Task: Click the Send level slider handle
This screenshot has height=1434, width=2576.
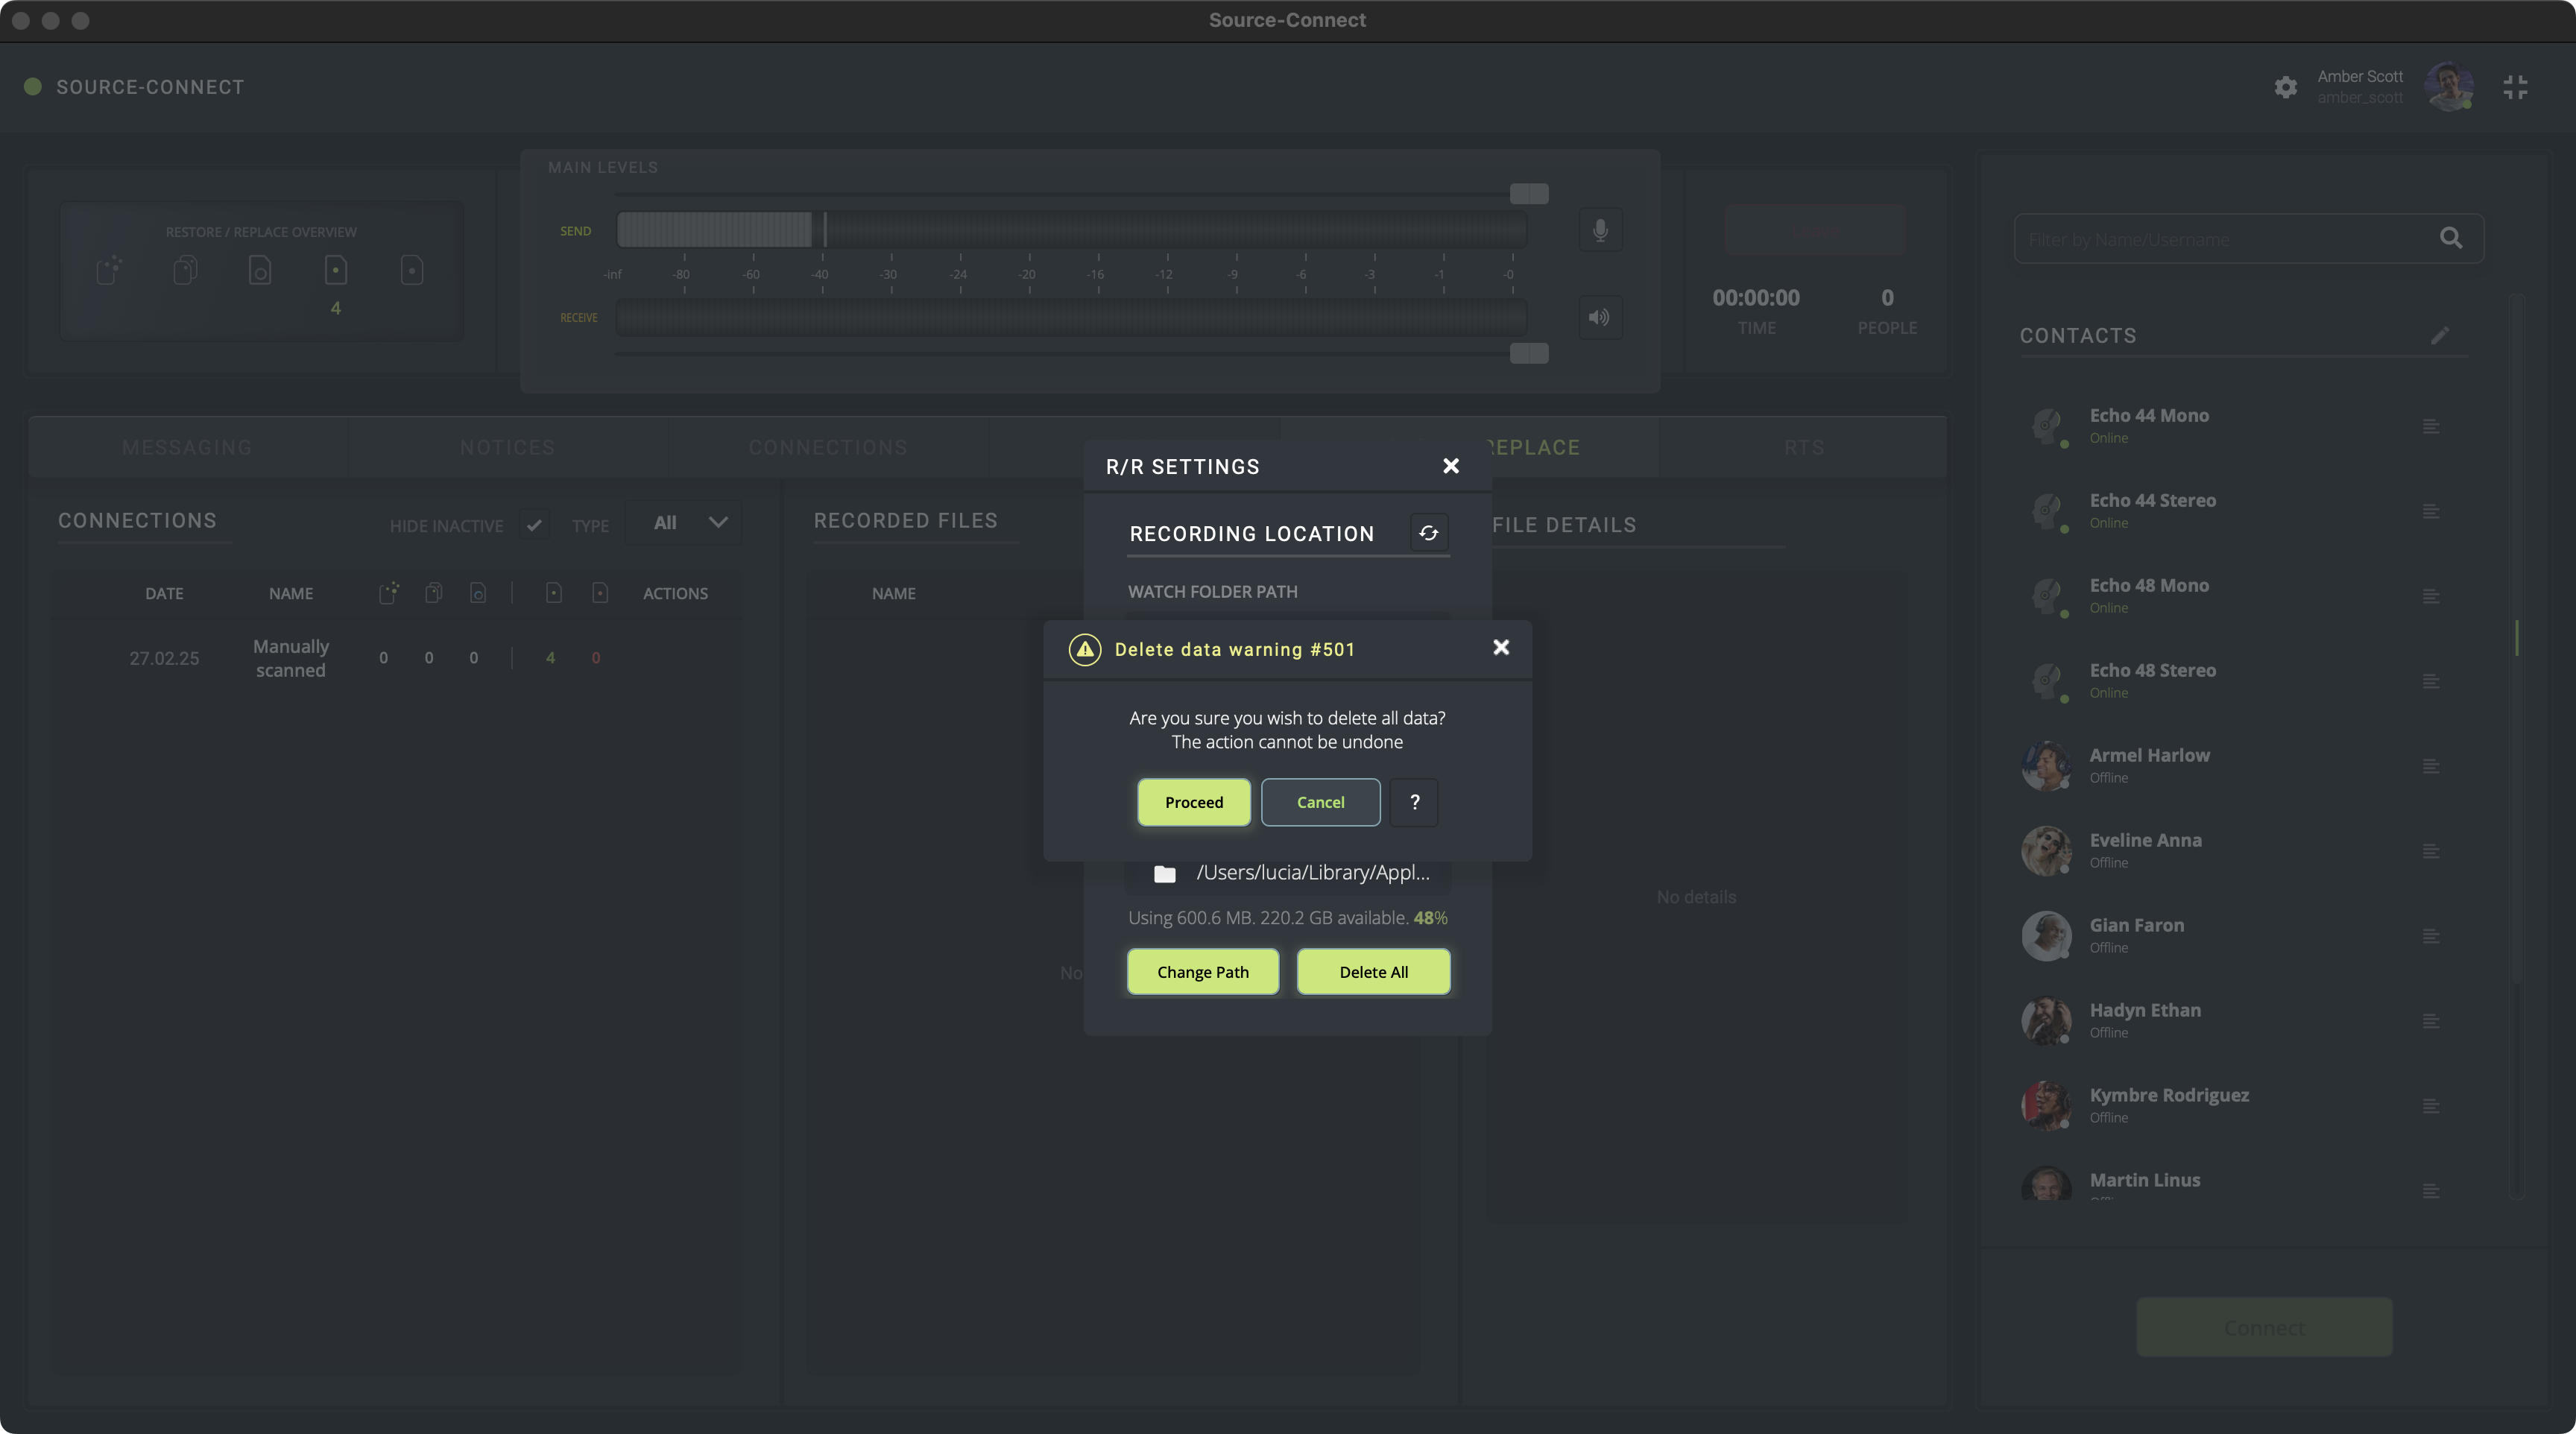Action: (1528, 194)
